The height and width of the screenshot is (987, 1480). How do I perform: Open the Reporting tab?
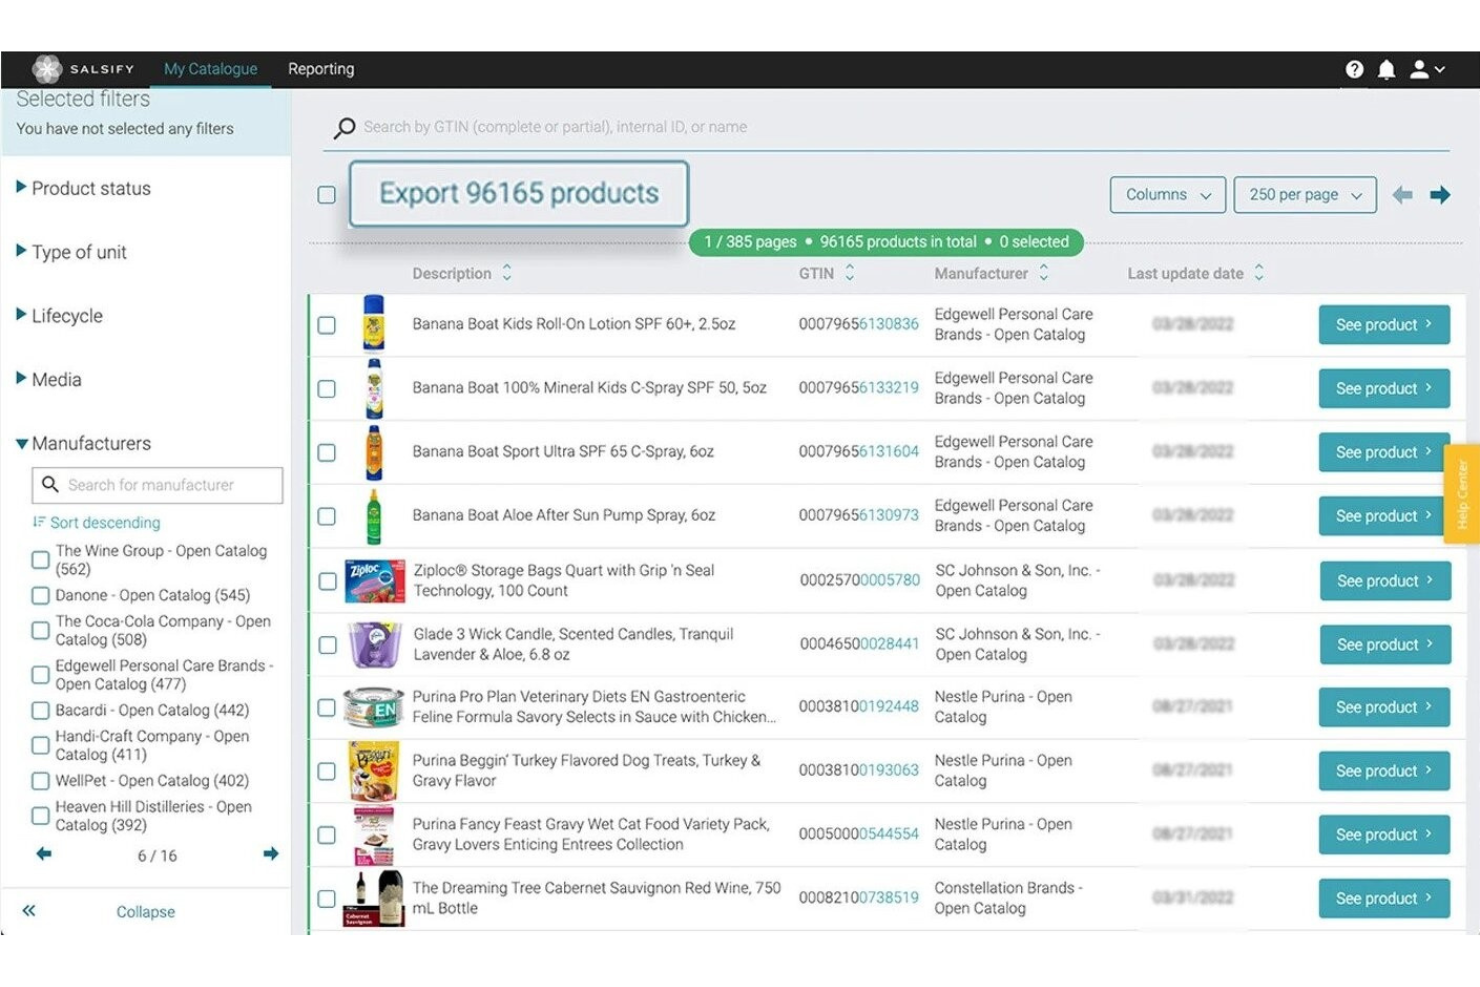pos(321,69)
